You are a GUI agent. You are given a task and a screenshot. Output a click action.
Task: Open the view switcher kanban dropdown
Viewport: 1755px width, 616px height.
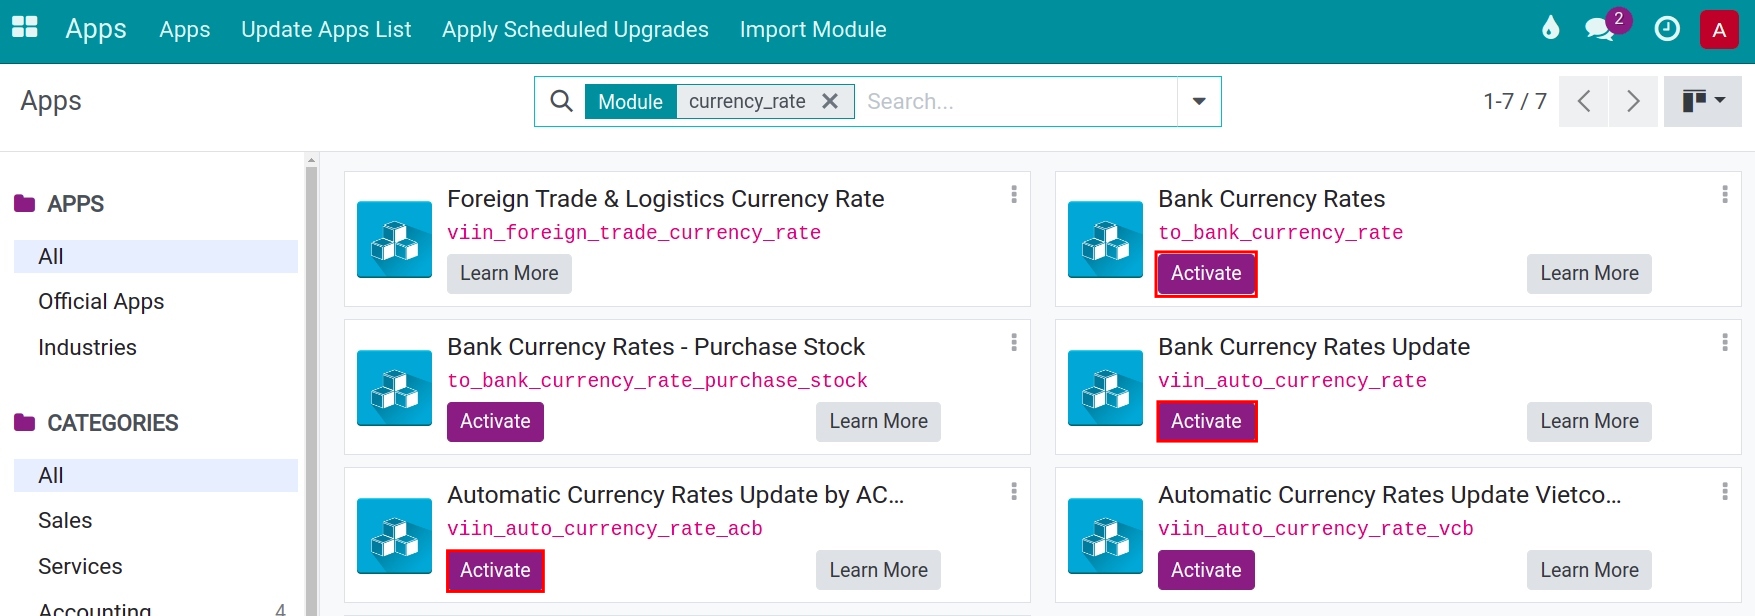coord(1702,101)
